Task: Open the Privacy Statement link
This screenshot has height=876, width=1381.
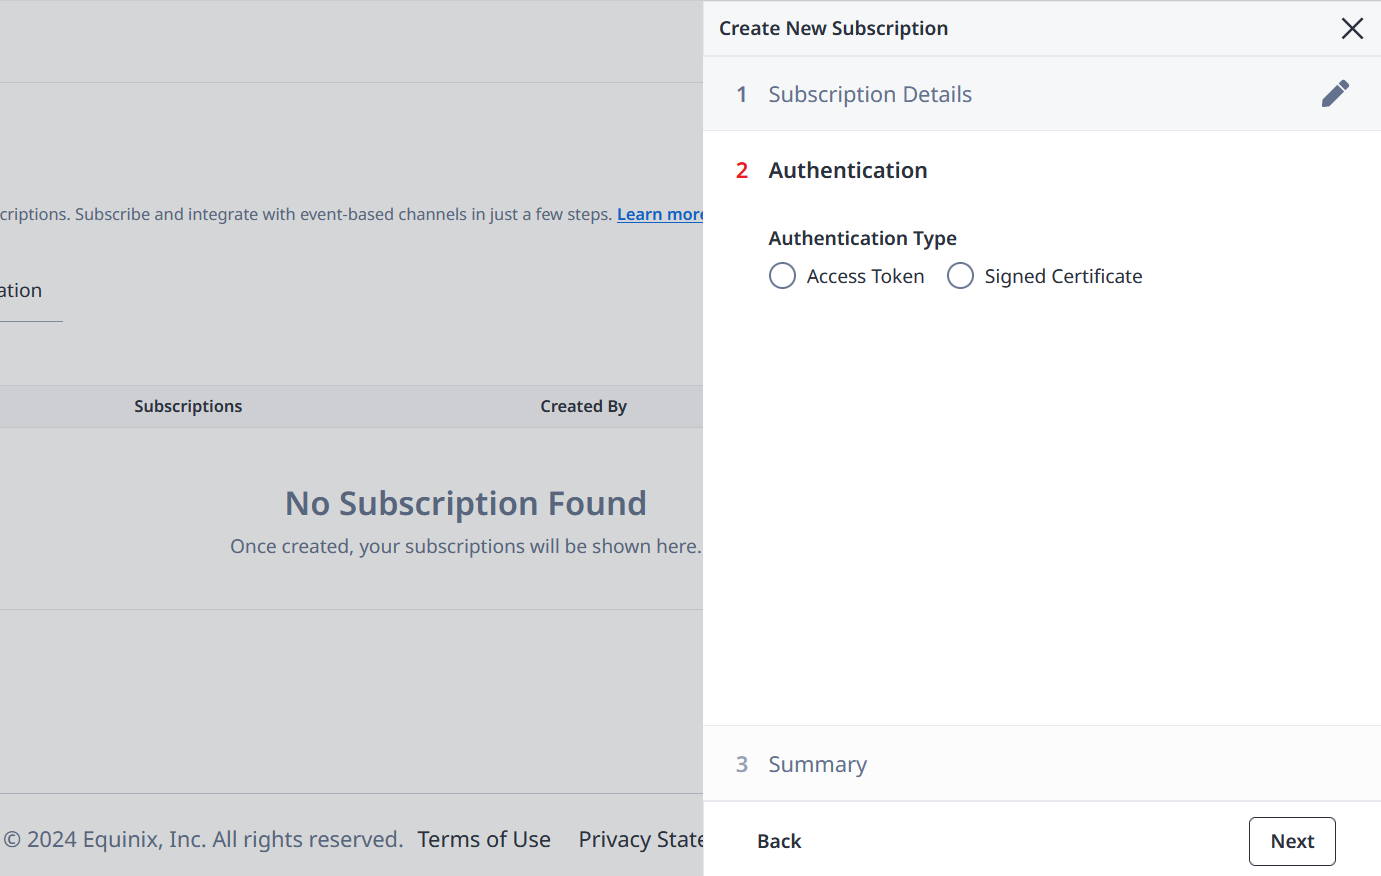Action: (640, 839)
